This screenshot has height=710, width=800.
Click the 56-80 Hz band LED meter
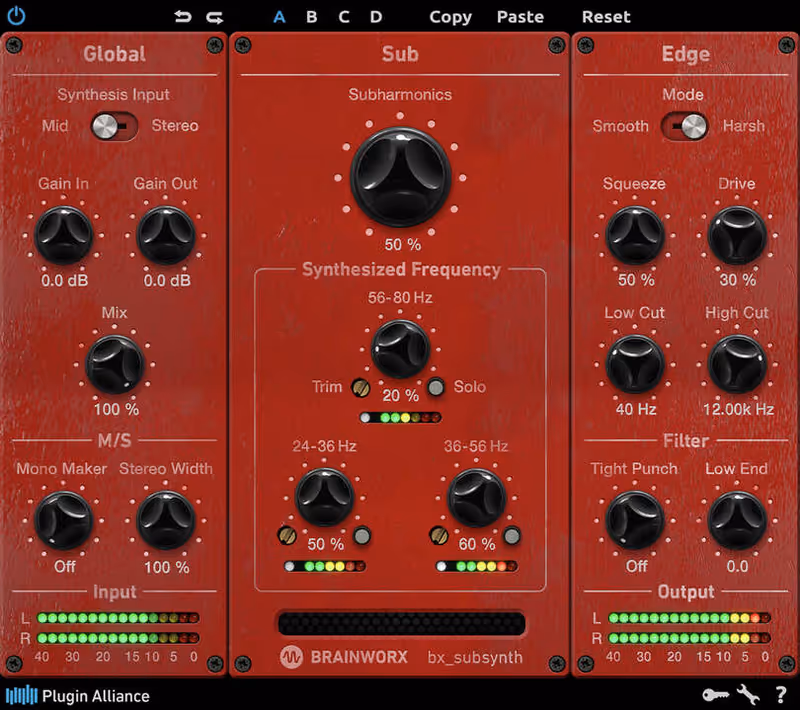pos(401,418)
